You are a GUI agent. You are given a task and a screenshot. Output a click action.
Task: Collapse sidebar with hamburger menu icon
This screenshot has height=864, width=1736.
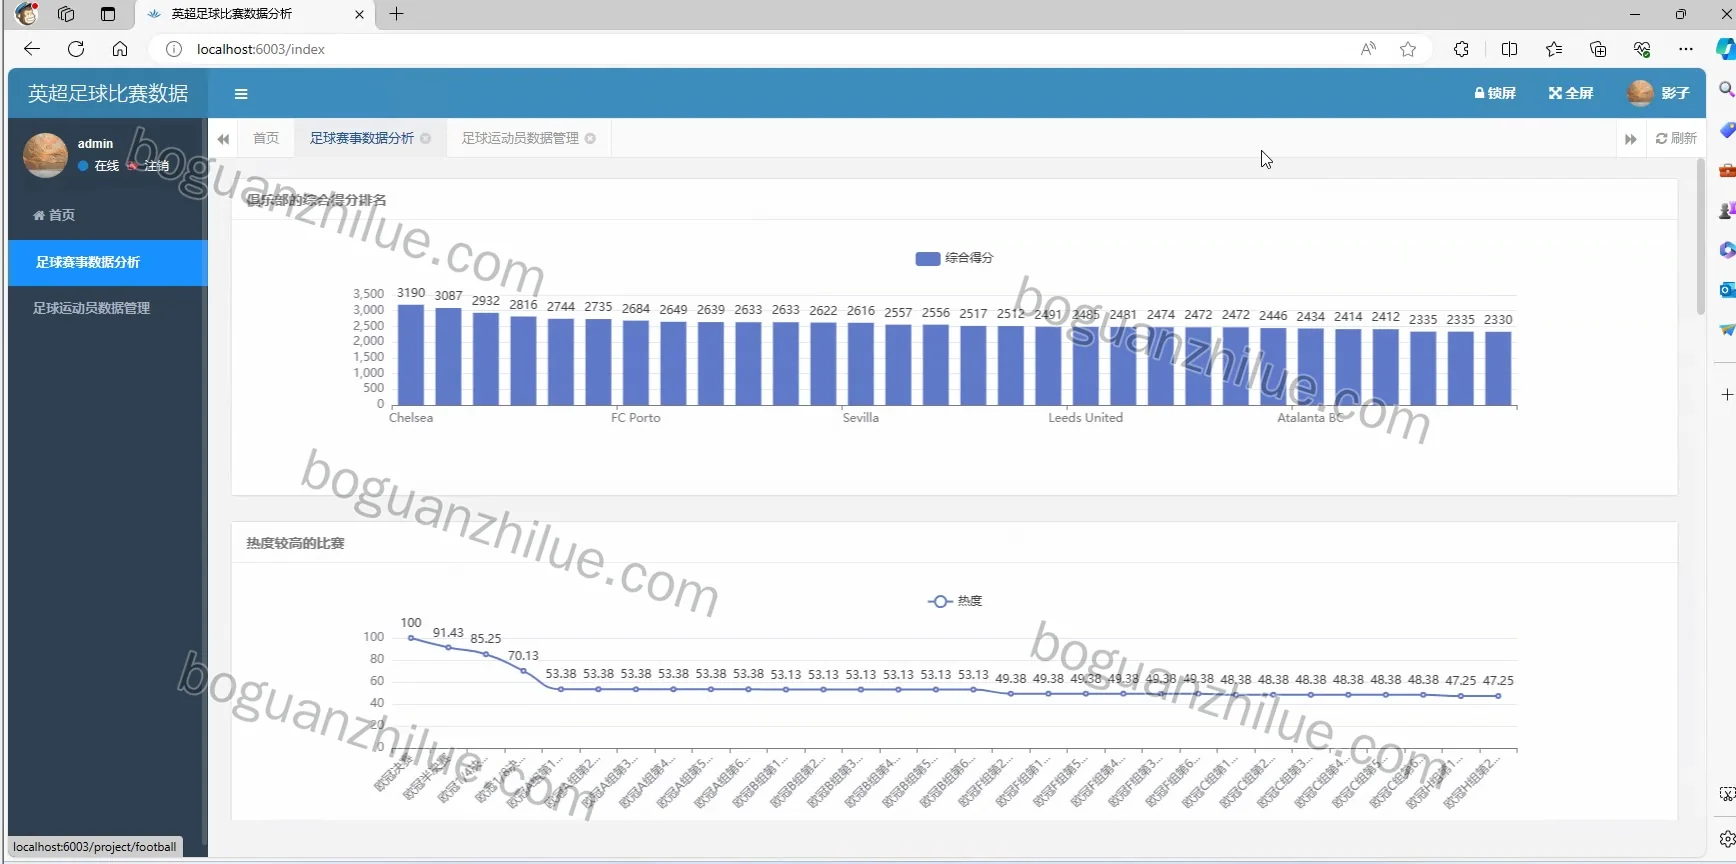pyautogui.click(x=241, y=94)
